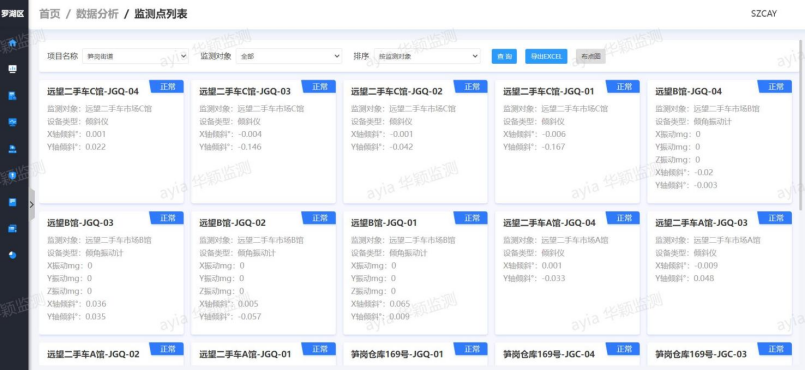Click 正常 badge on C馆-JGQ-04 card

tap(167, 86)
